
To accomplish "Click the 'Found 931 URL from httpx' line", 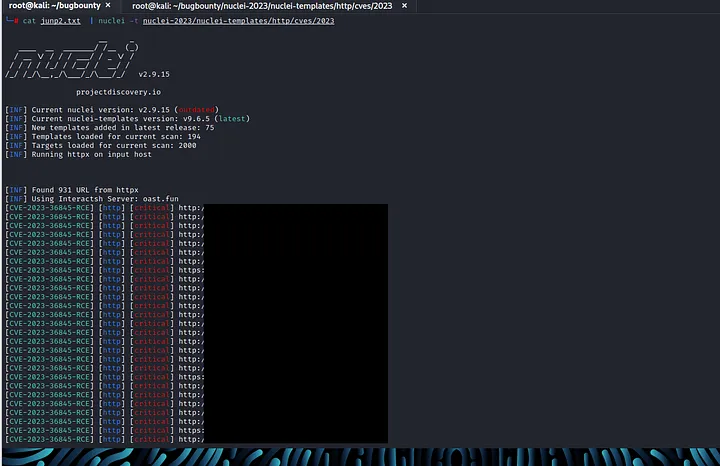I will tap(72, 190).
